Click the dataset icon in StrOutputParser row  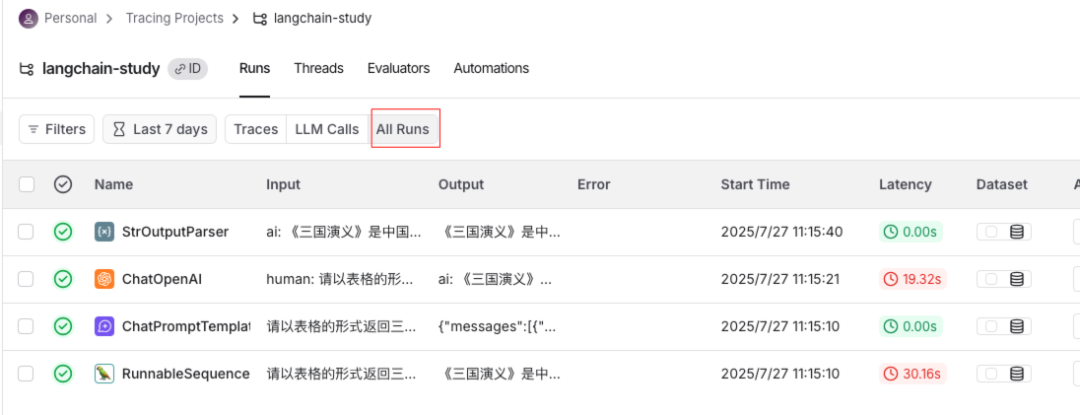(x=1017, y=232)
